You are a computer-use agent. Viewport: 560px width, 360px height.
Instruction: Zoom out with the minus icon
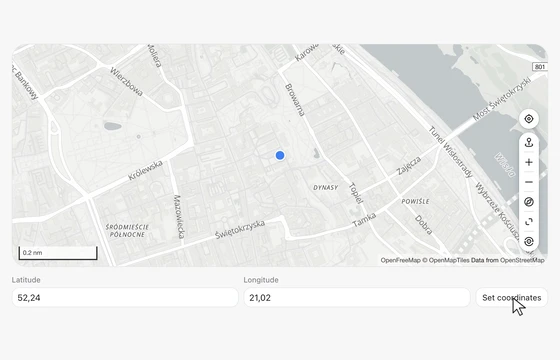tap(529, 182)
